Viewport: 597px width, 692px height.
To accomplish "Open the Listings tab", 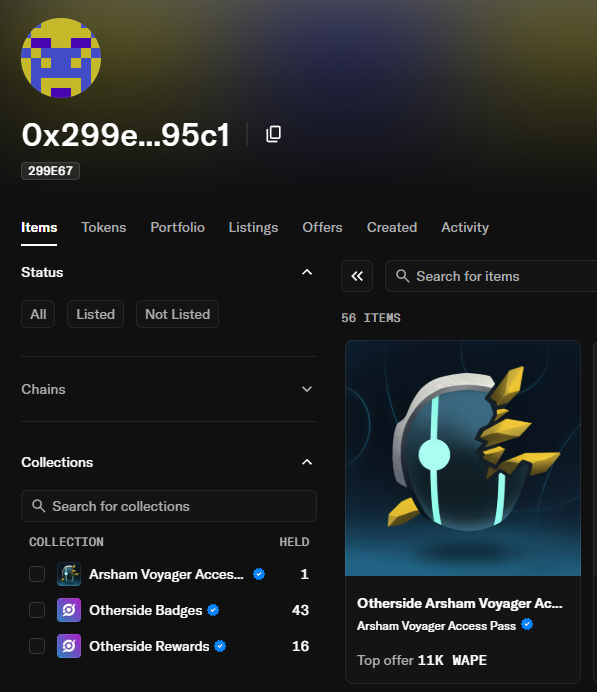I will click(253, 228).
